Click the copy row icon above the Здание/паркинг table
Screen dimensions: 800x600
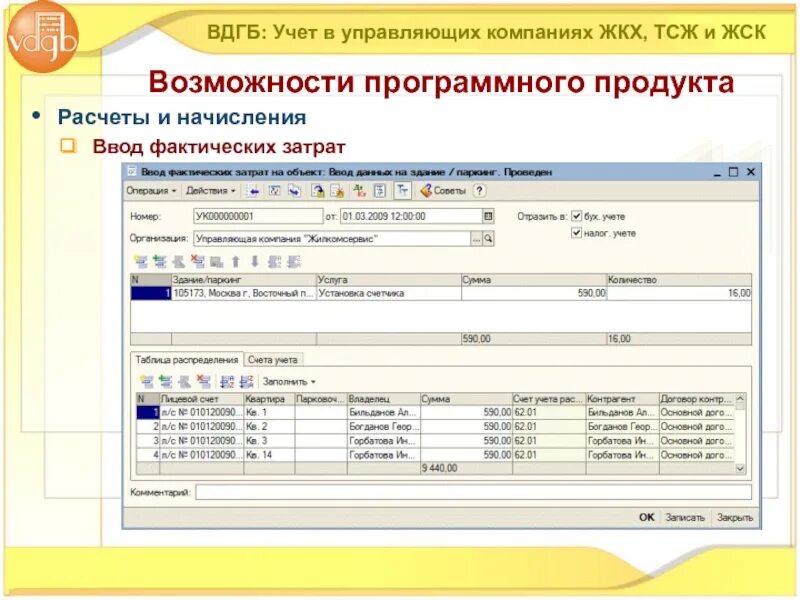point(160,262)
